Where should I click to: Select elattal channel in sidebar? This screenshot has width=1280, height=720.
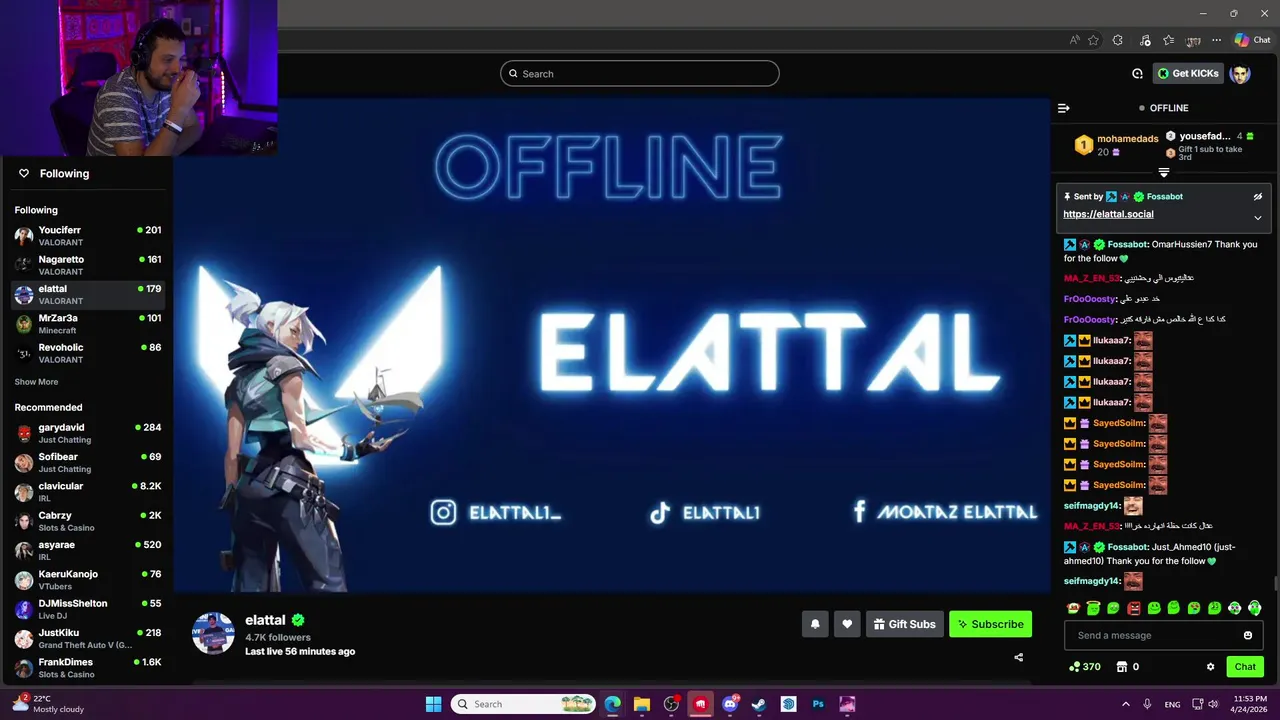[x=88, y=294]
